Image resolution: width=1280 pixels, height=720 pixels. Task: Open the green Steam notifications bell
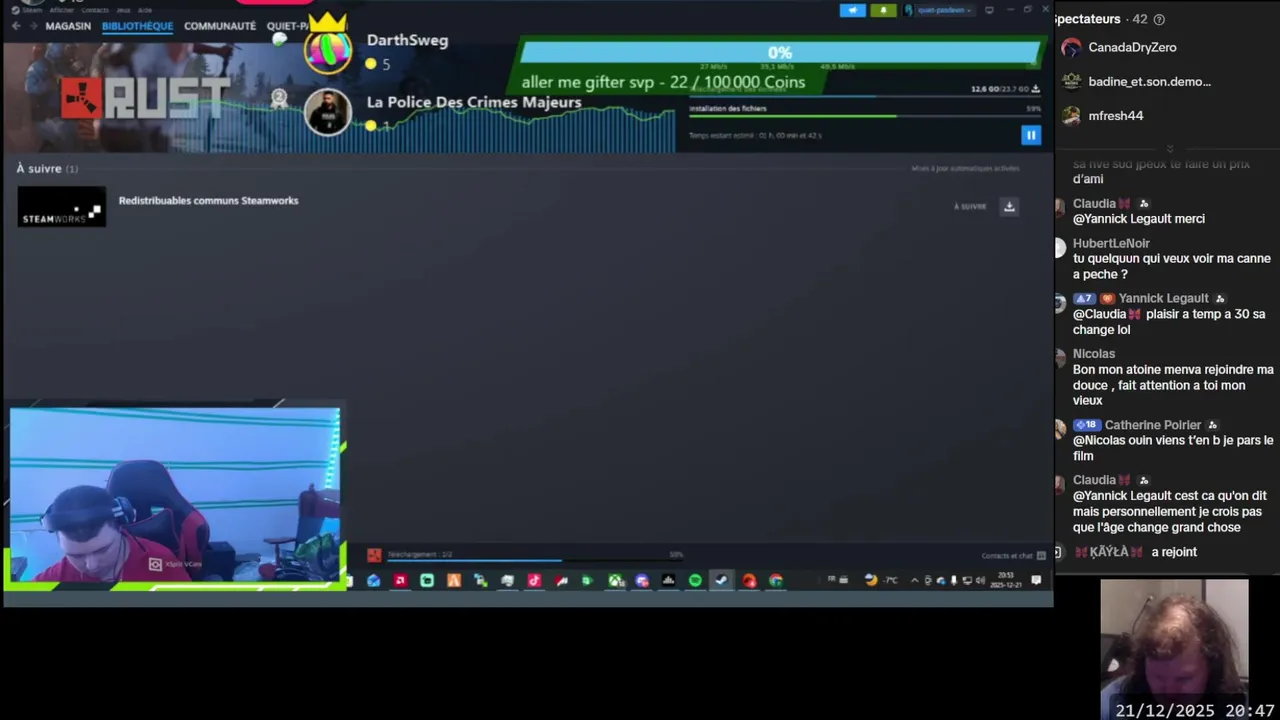pos(883,10)
